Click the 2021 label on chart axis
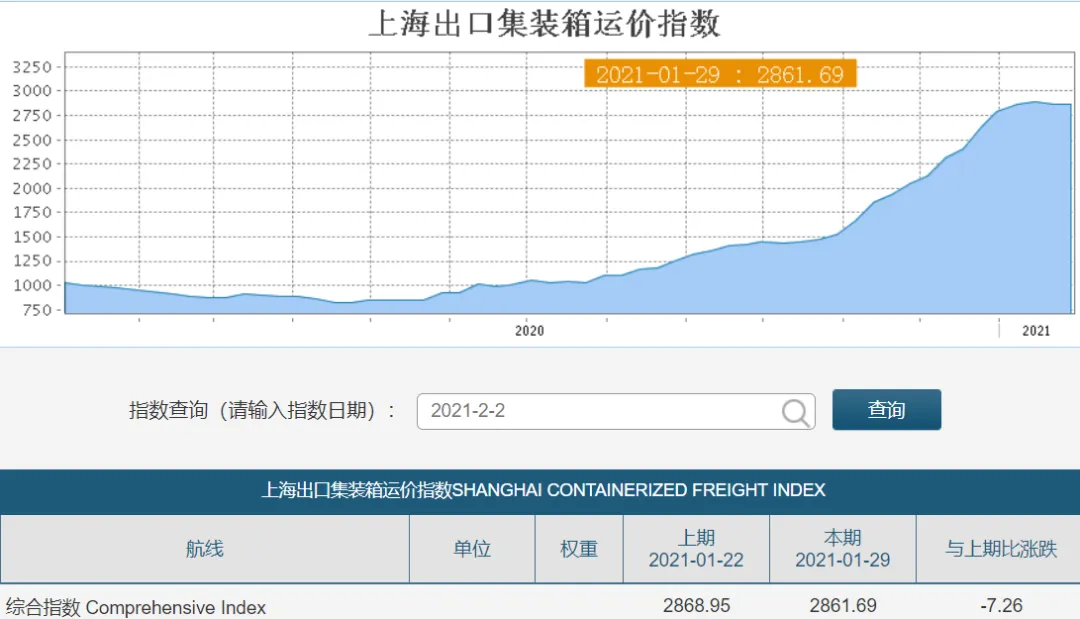The height and width of the screenshot is (619, 1080). click(x=1036, y=331)
